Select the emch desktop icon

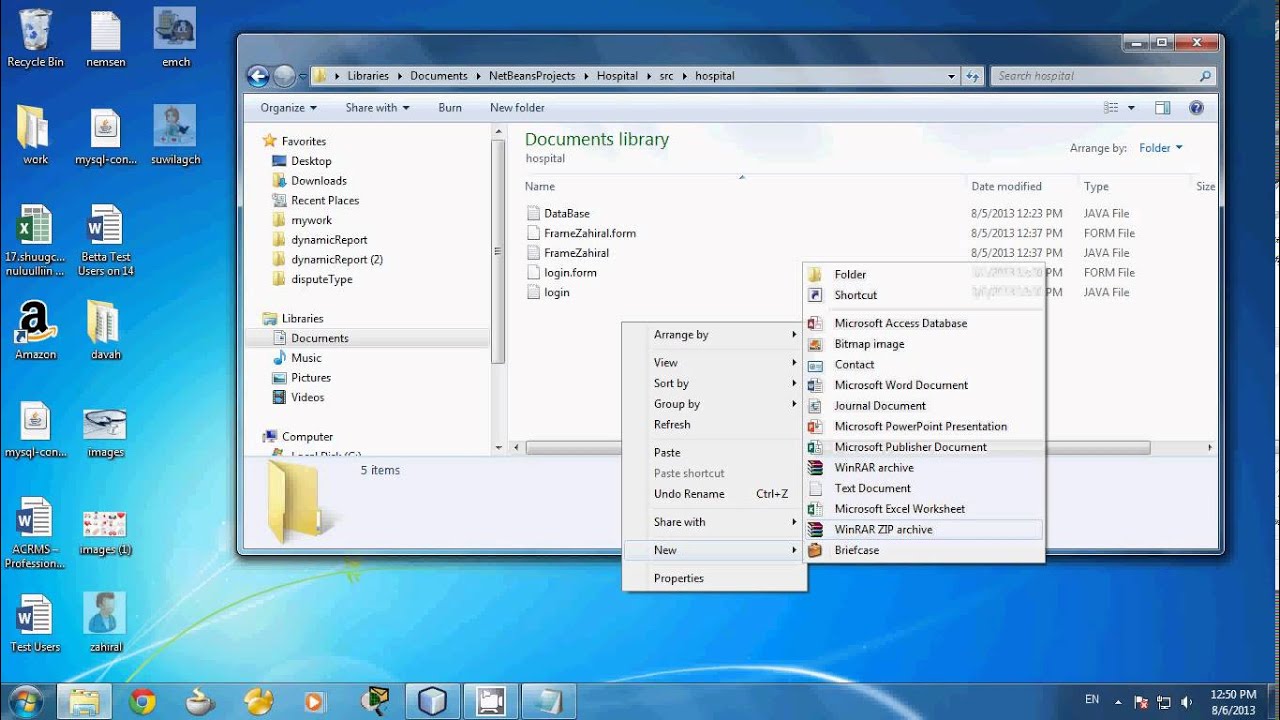(175, 38)
